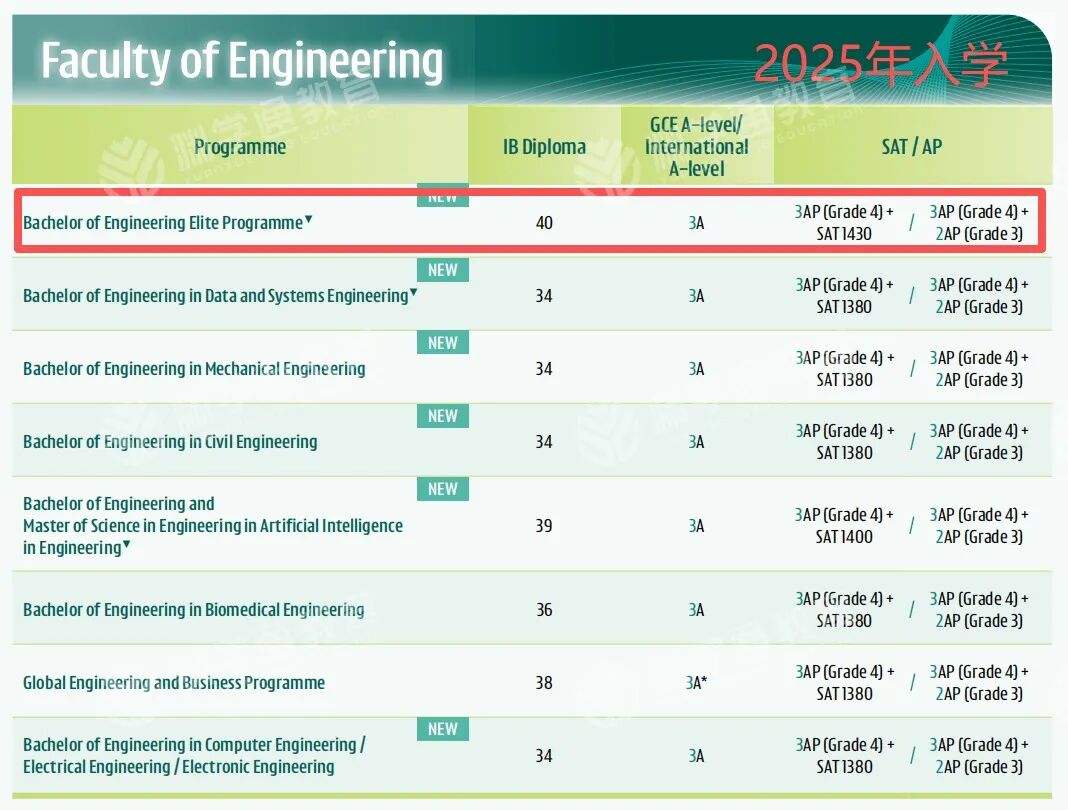1068x810 pixels.
Task: Select the SAT / AP column header
Action: tap(911, 147)
